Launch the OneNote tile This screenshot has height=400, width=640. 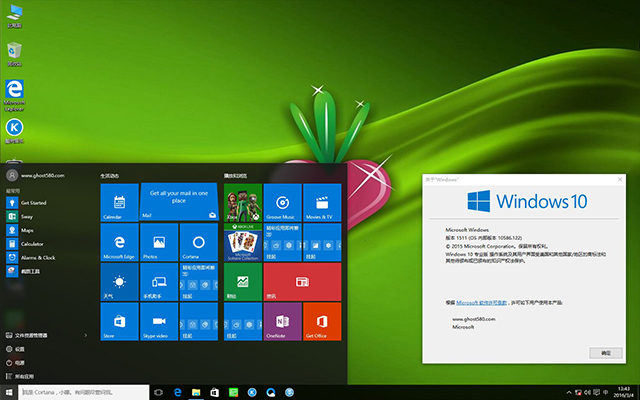point(282,322)
